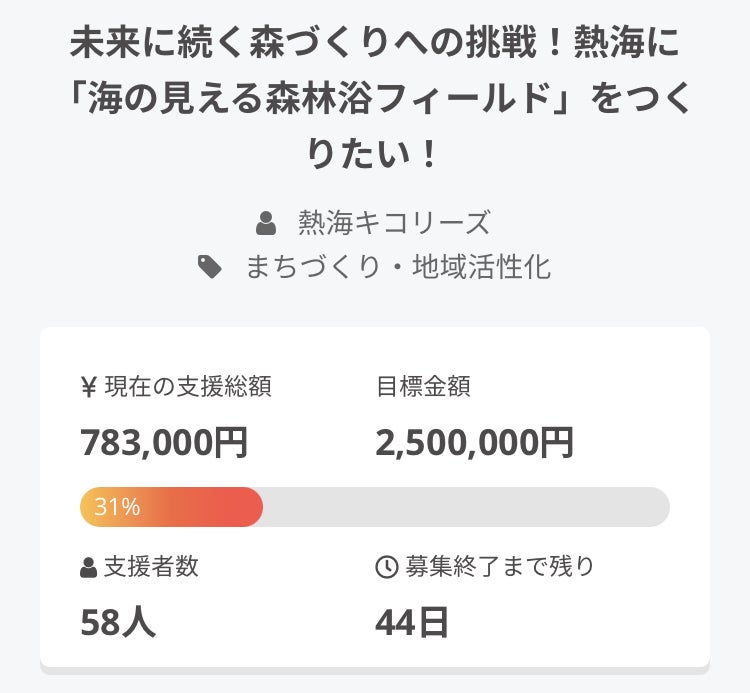The width and height of the screenshot is (750, 693).
Task: Click the 現在の支援総額 label
Action: pyautogui.click(x=188, y=387)
